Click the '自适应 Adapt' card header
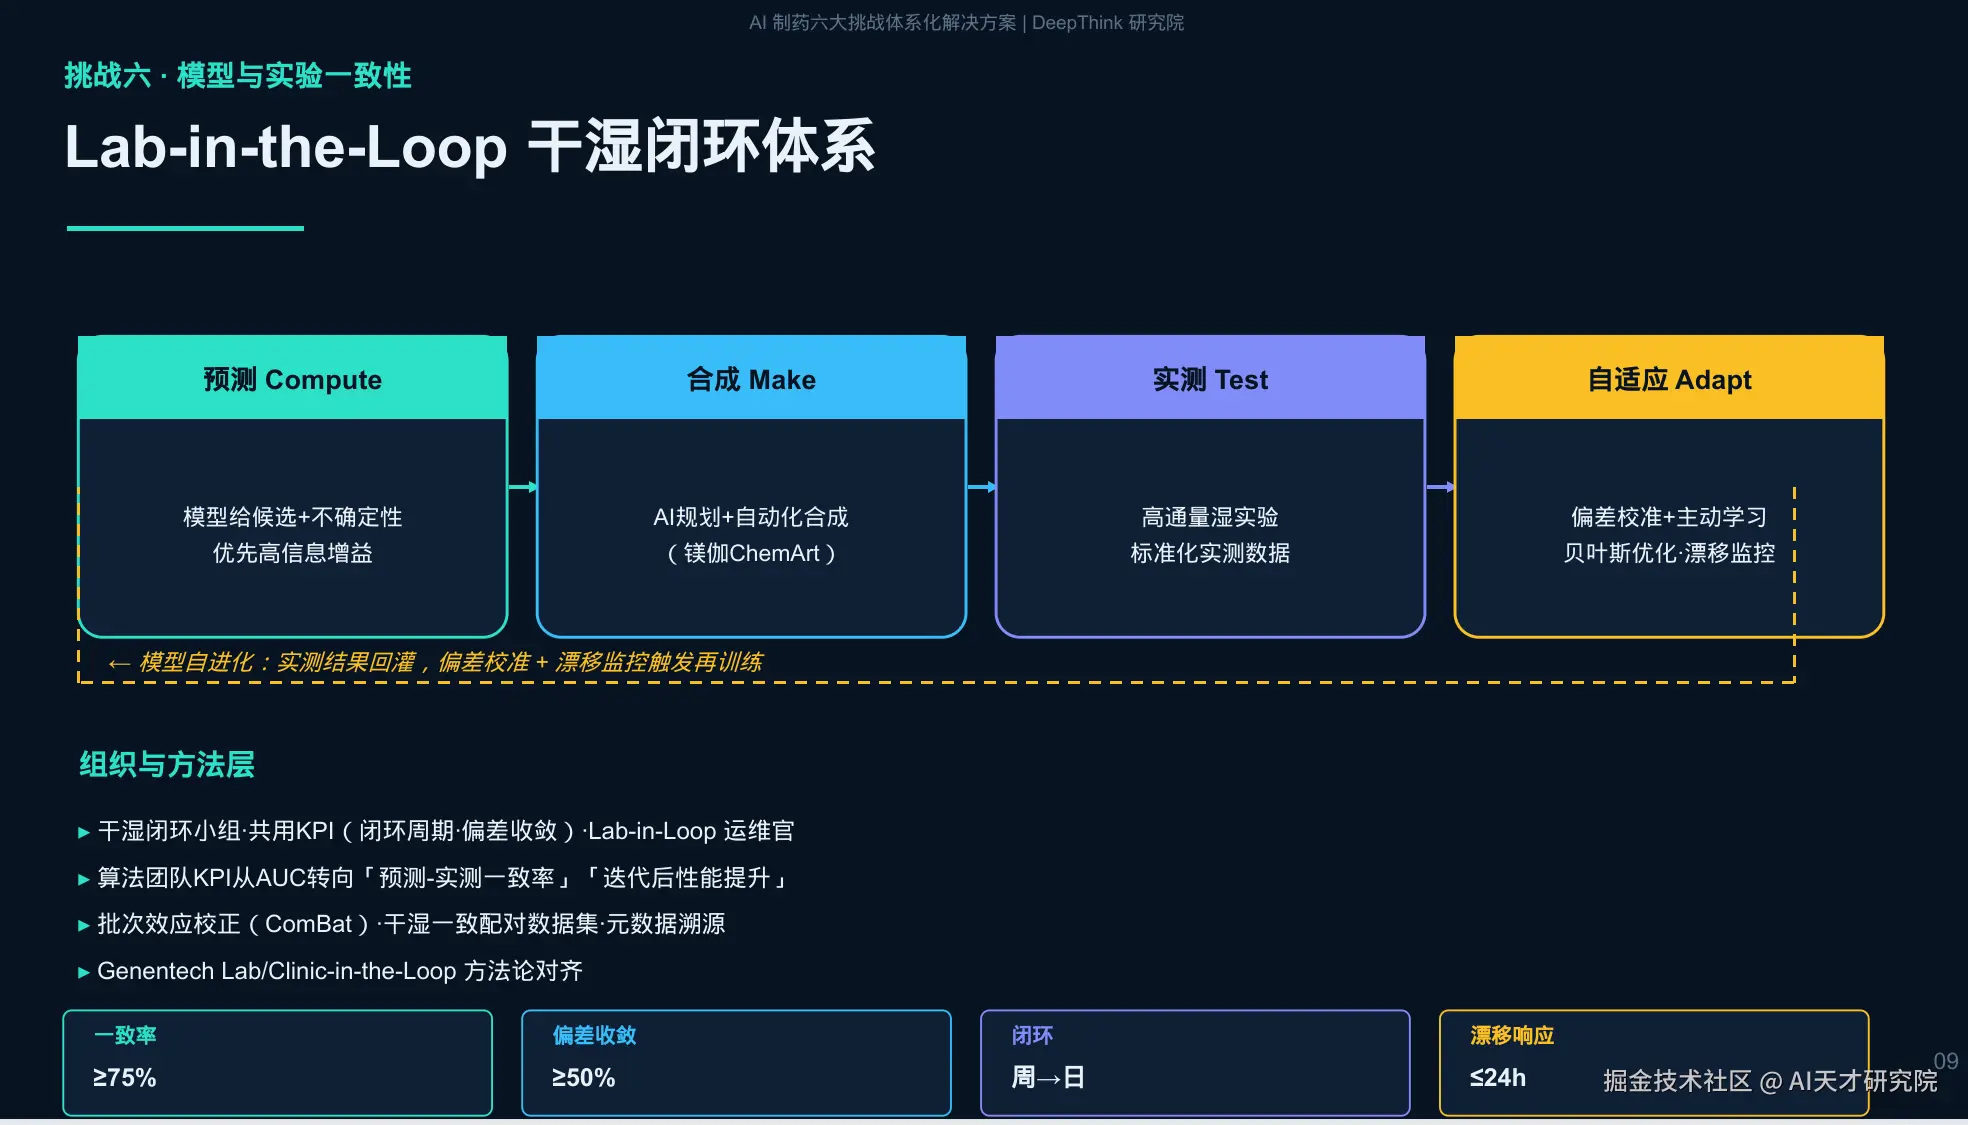 point(1669,379)
